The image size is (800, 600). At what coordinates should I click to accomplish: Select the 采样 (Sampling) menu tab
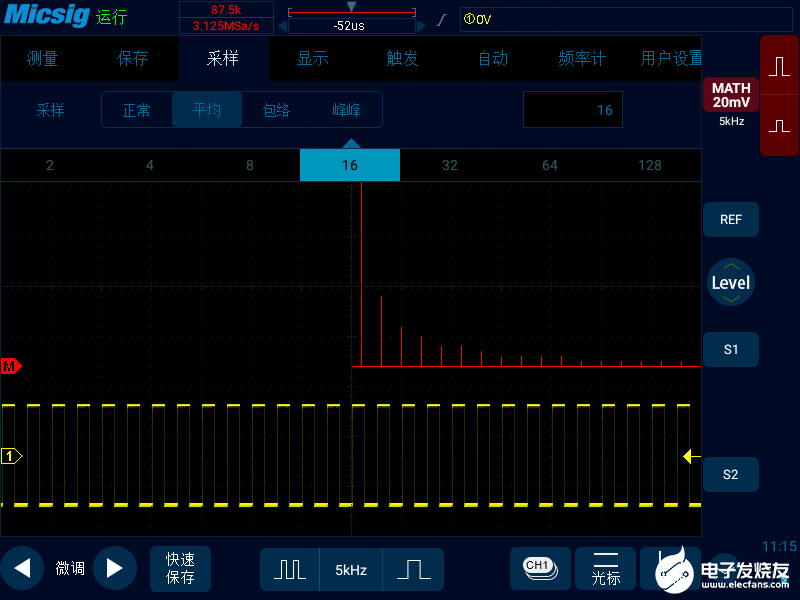click(x=223, y=59)
